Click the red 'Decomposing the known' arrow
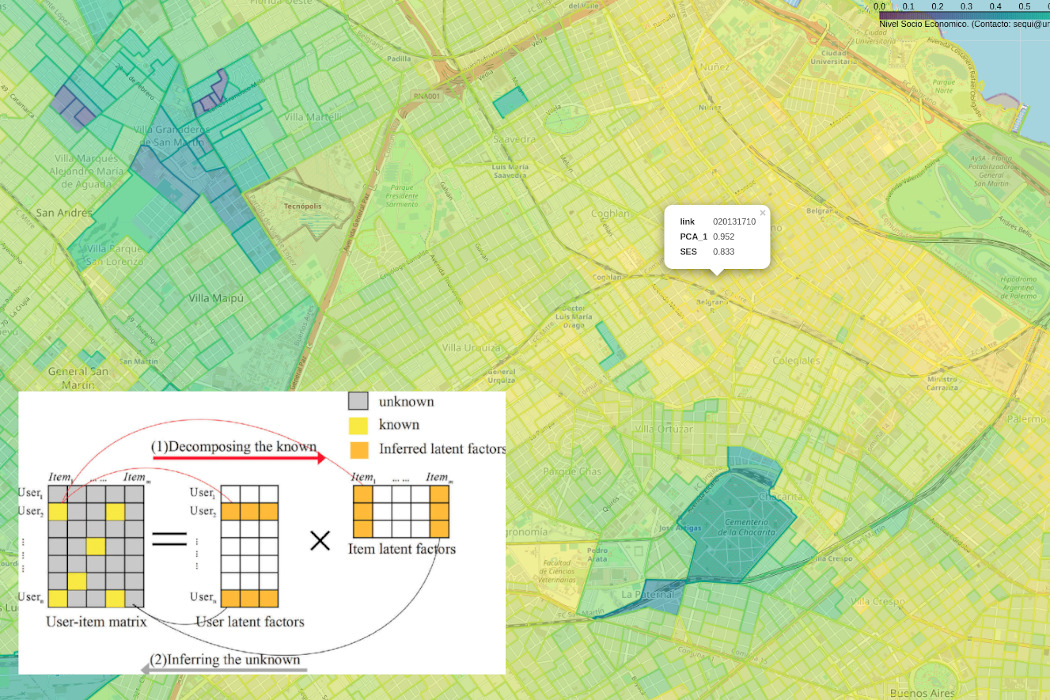This screenshot has height=700, width=1050. (238, 458)
